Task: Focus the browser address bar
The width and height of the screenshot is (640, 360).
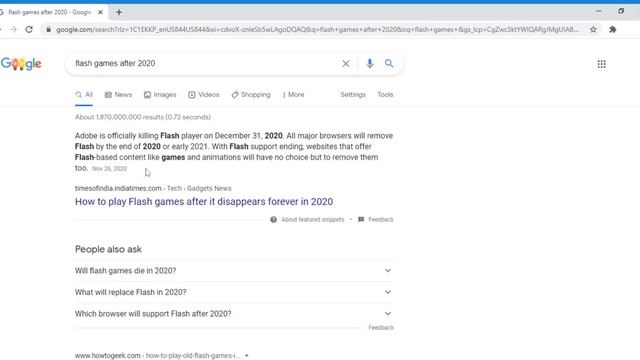Action: point(317,29)
